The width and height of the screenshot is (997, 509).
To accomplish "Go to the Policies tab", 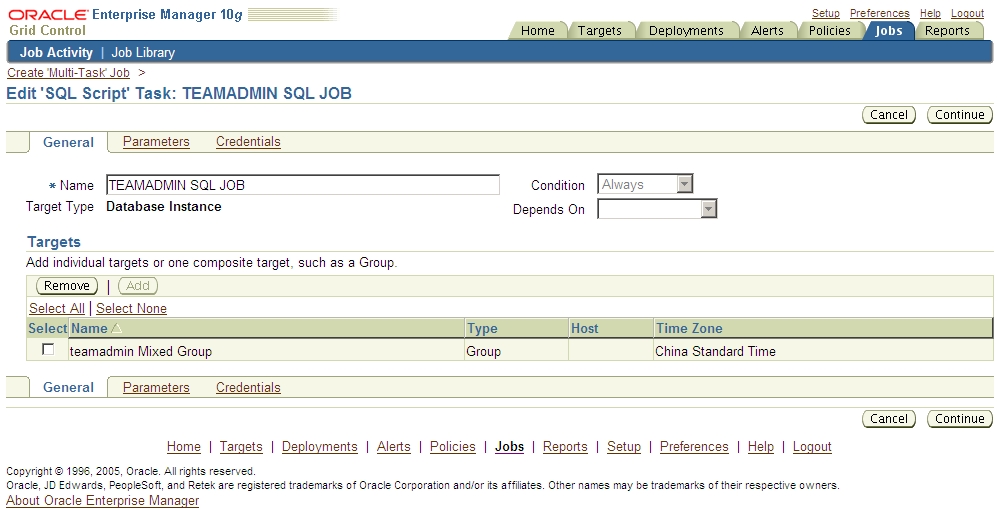I will click(x=829, y=31).
